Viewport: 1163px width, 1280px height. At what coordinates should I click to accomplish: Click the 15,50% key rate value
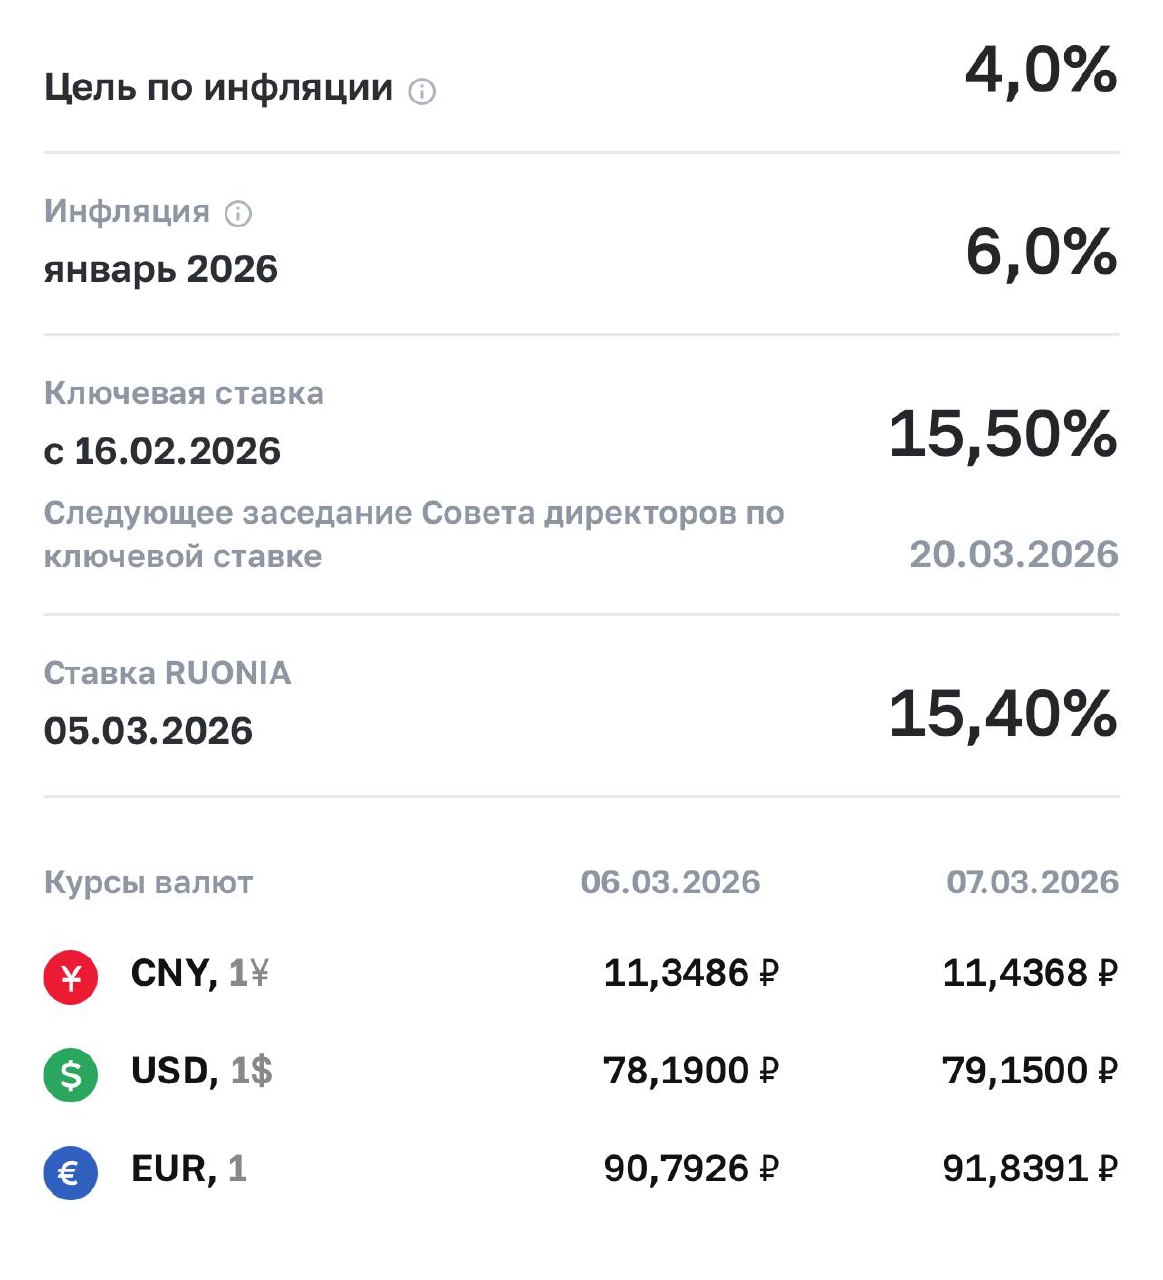(1002, 434)
